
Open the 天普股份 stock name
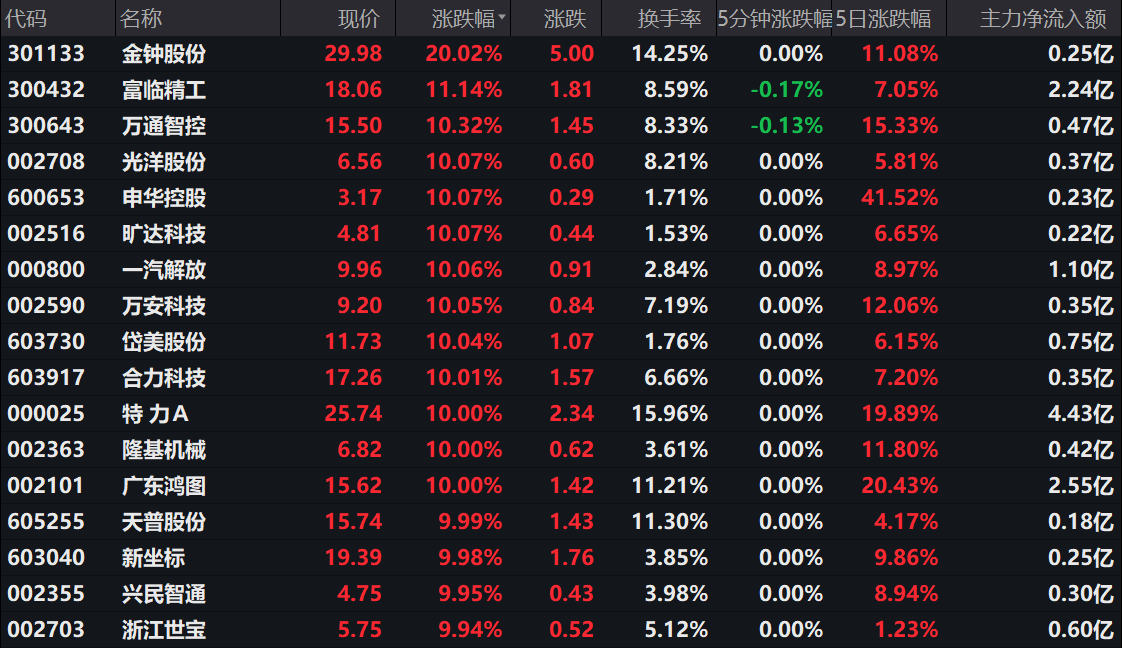(x=164, y=521)
